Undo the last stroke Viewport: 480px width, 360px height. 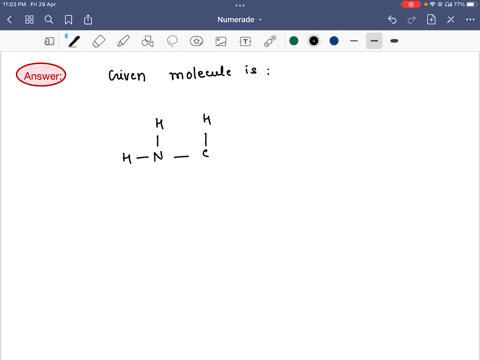[392, 20]
